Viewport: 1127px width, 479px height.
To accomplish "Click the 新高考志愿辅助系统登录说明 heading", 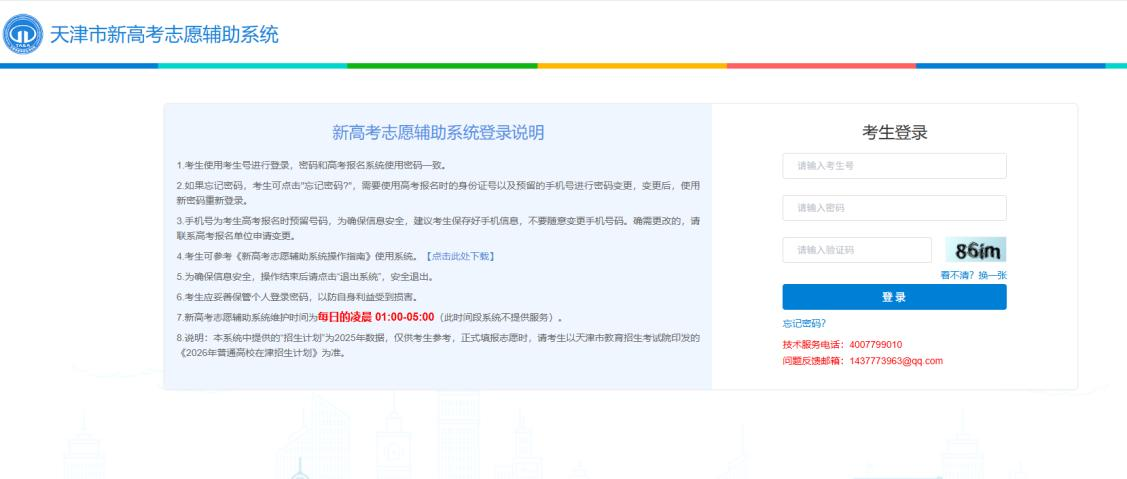I will [x=438, y=132].
